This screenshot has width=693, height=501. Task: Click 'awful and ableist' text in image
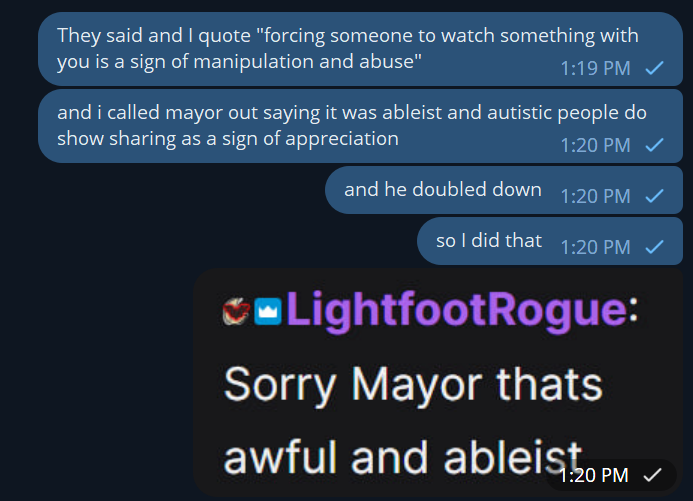(x=403, y=457)
